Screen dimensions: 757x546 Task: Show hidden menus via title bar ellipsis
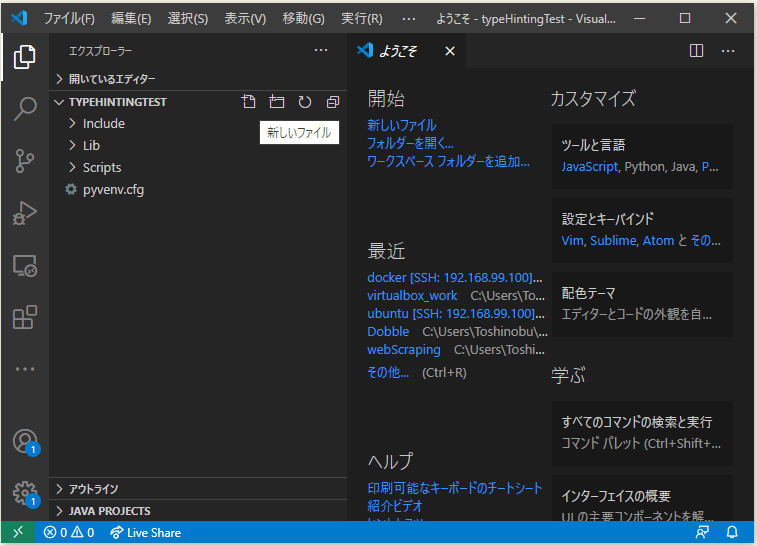(408, 18)
